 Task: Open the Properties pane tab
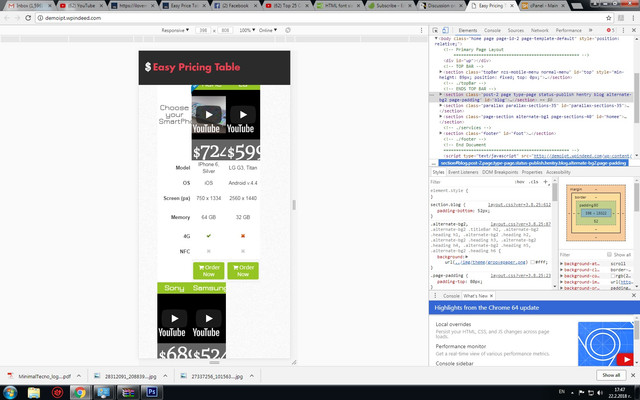(x=532, y=172)
